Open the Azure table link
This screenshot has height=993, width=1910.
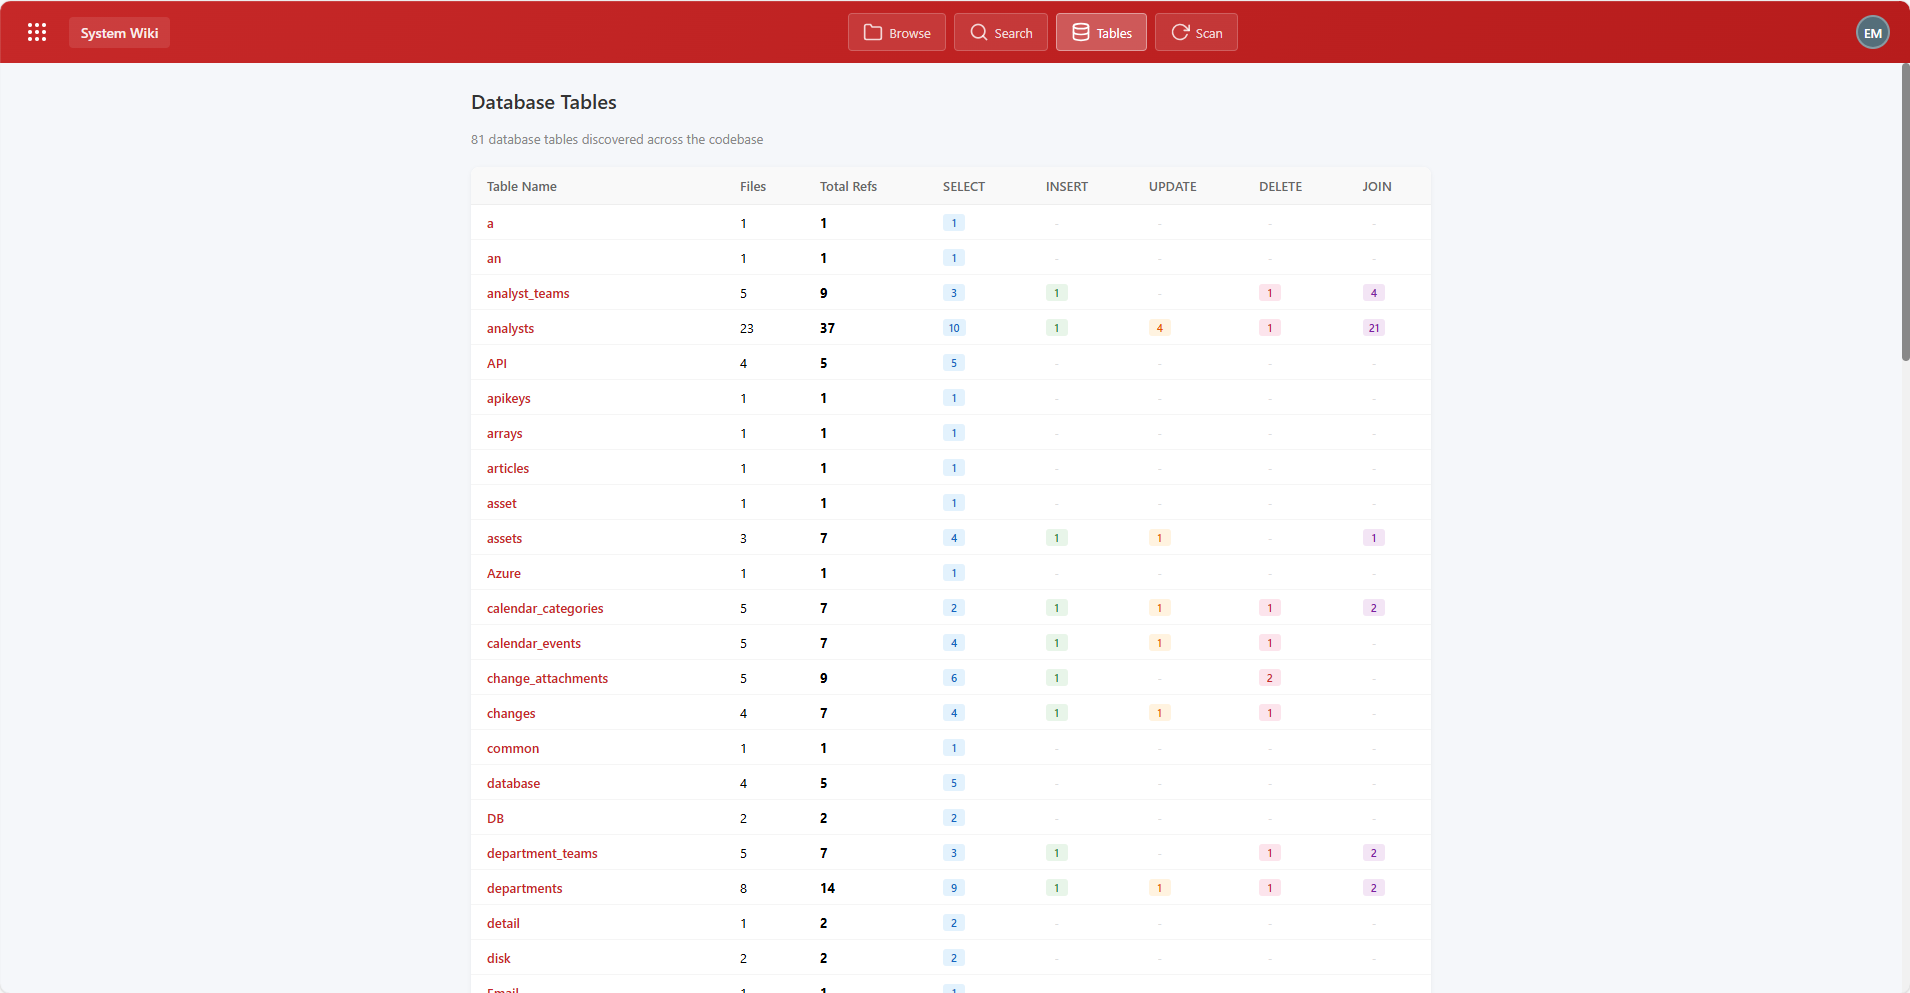pyautogui.click(x=504, y=573)
